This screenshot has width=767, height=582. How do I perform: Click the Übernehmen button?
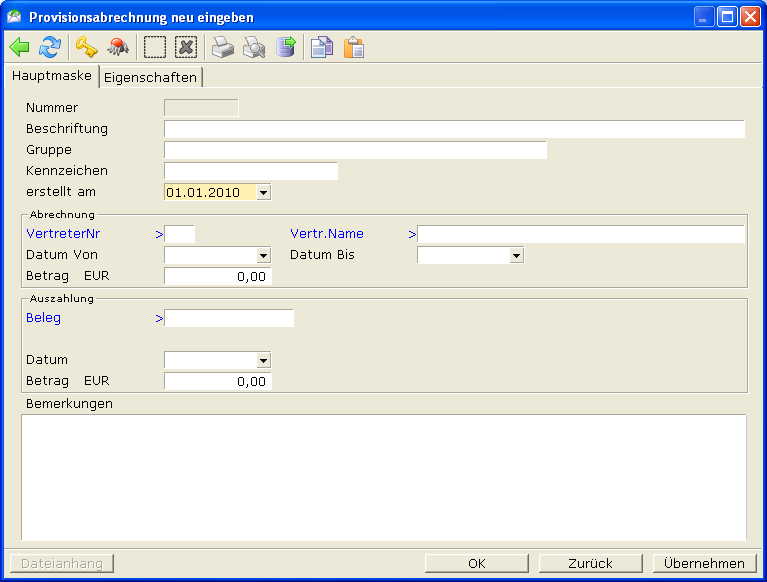coord(704,563)
